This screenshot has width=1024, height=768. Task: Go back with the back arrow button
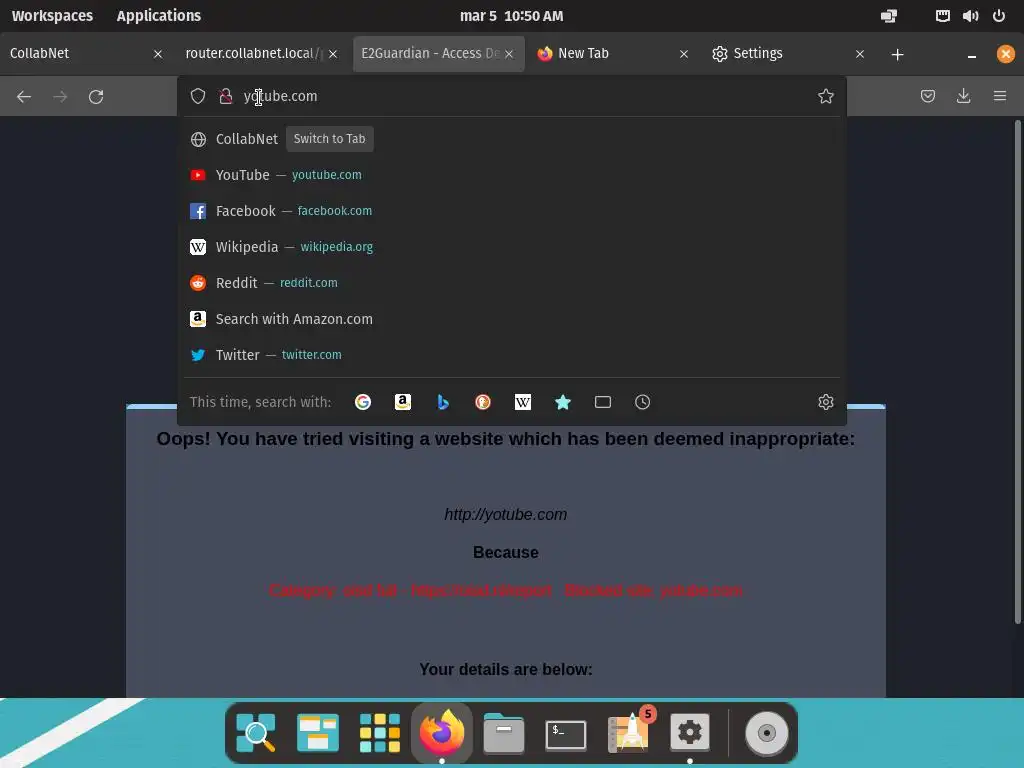coord(24,97)
